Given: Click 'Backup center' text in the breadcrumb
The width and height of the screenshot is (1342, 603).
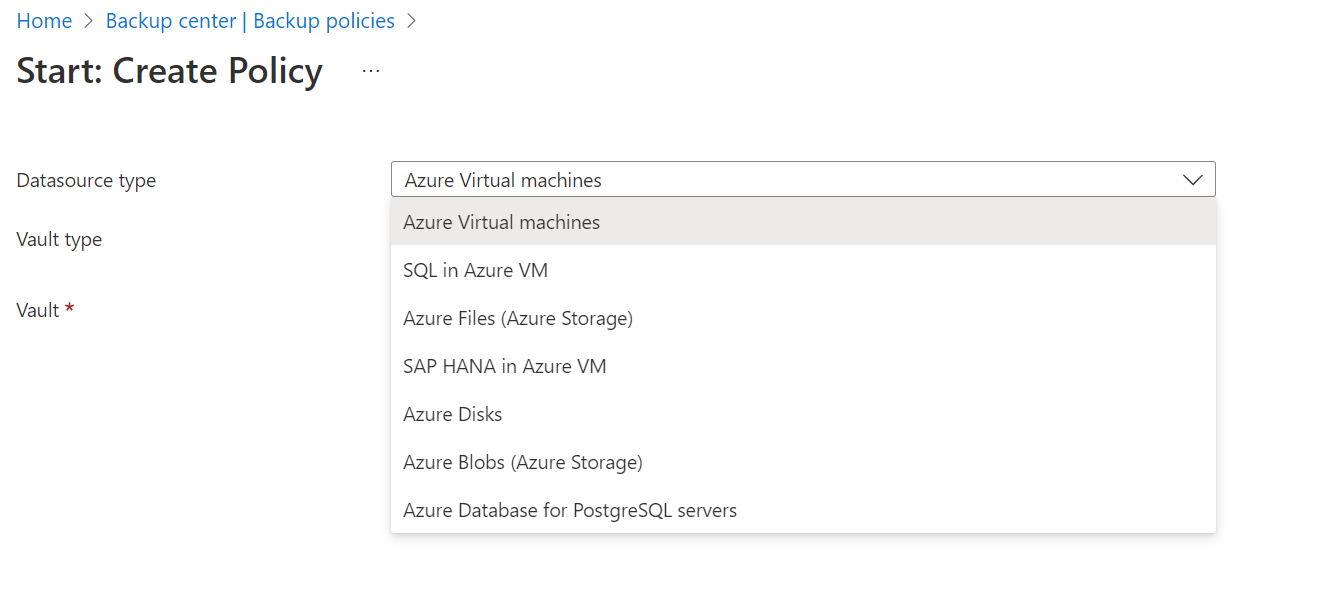Looking at the screenshot, I should coord(171,21).
